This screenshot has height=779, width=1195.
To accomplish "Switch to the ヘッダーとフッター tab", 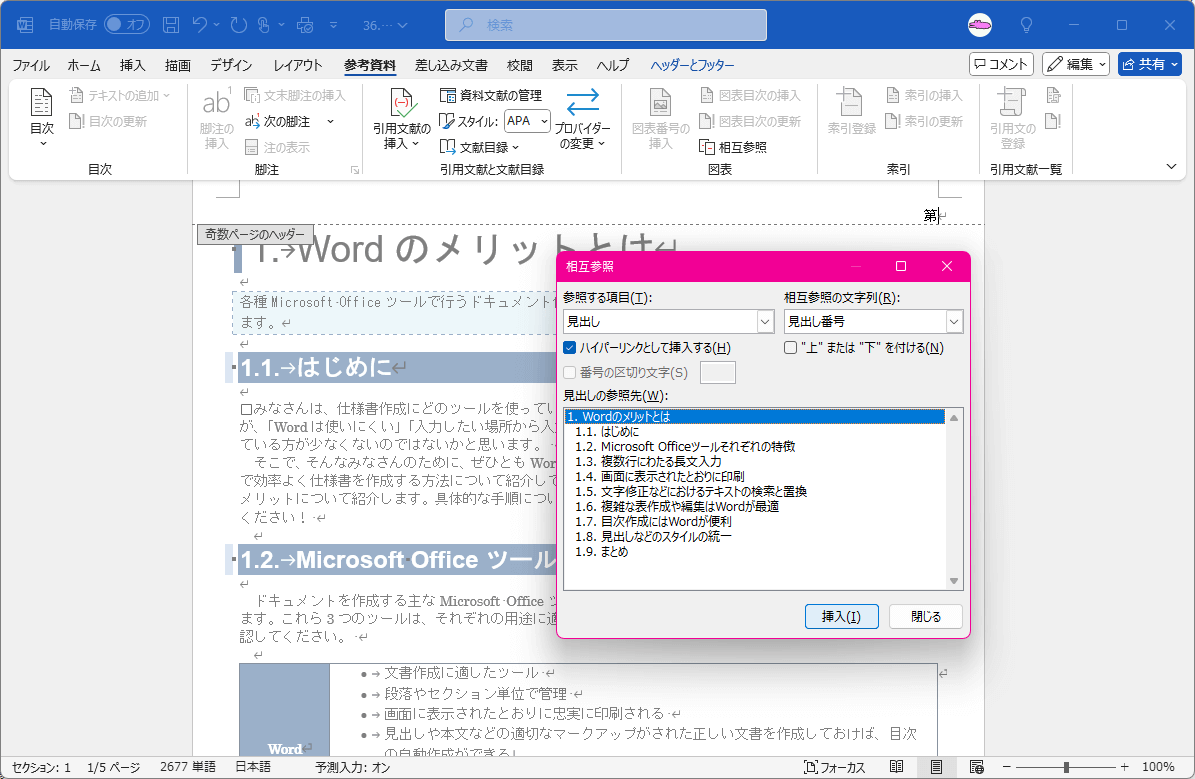I will pos(693,66).
